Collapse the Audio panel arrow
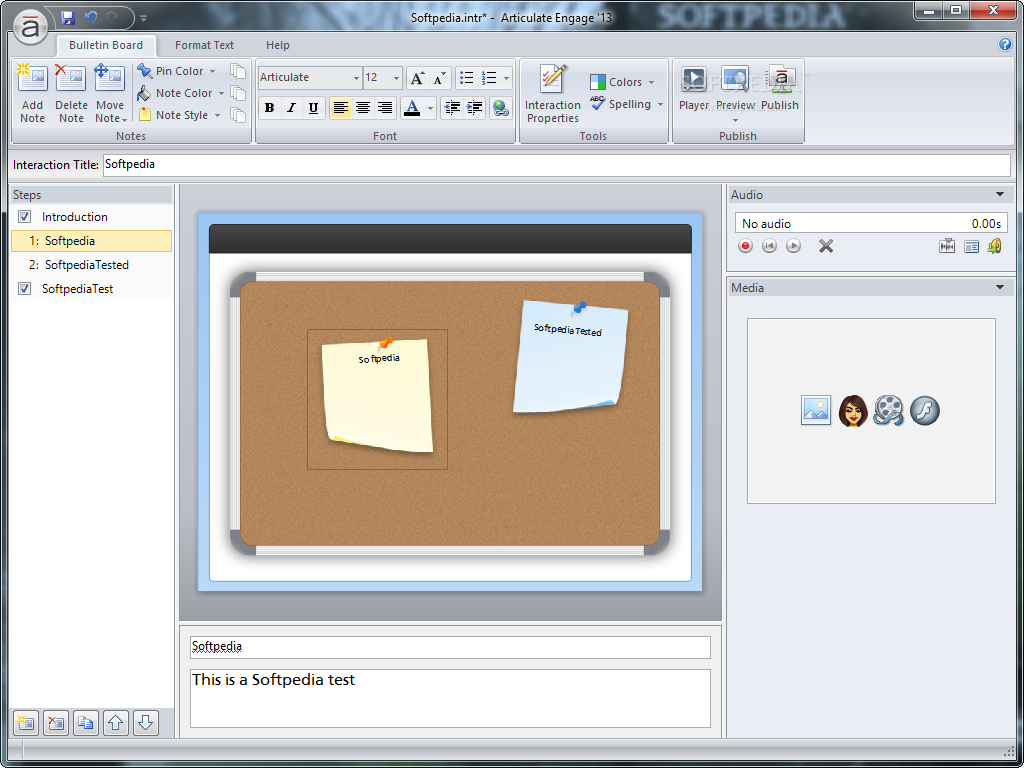 click(1000, 195)
